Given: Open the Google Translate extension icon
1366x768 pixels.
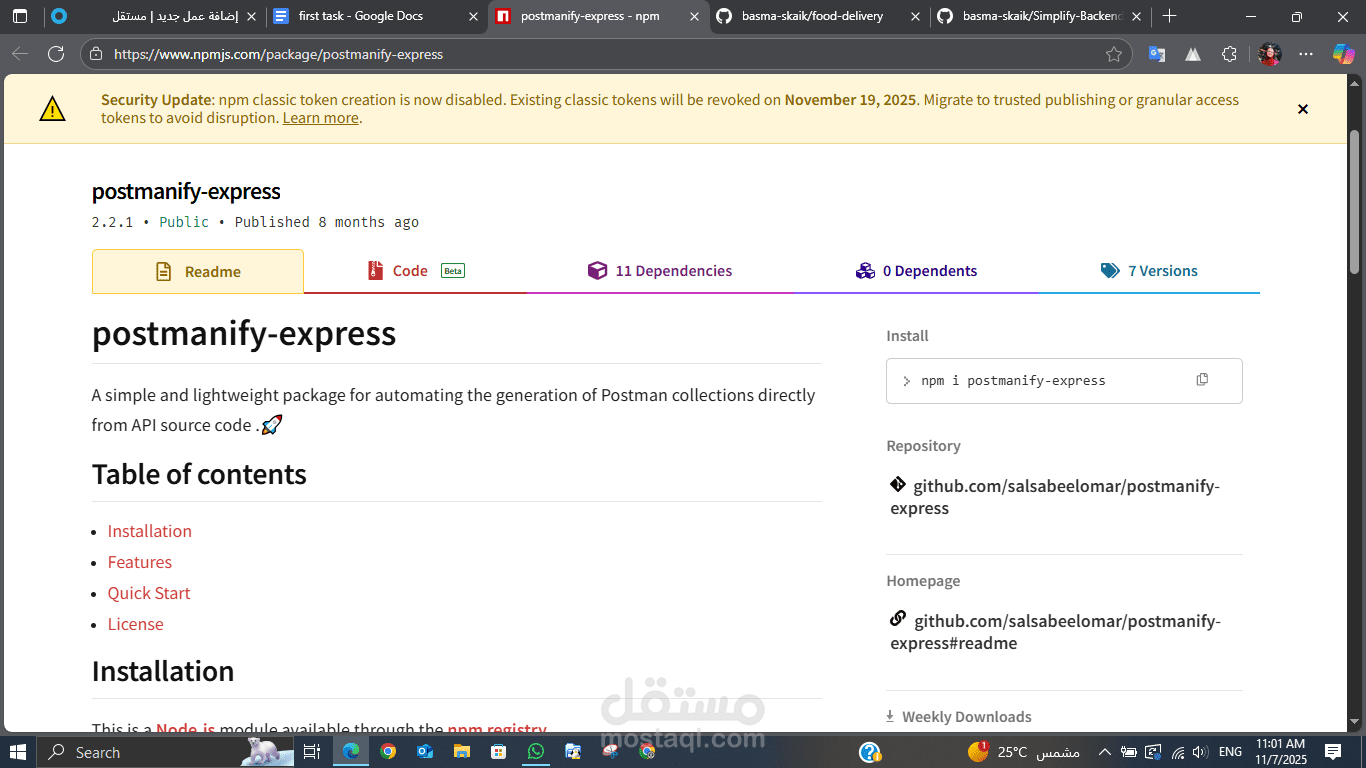Looking at the screenshot, I should click(1157, 54).
